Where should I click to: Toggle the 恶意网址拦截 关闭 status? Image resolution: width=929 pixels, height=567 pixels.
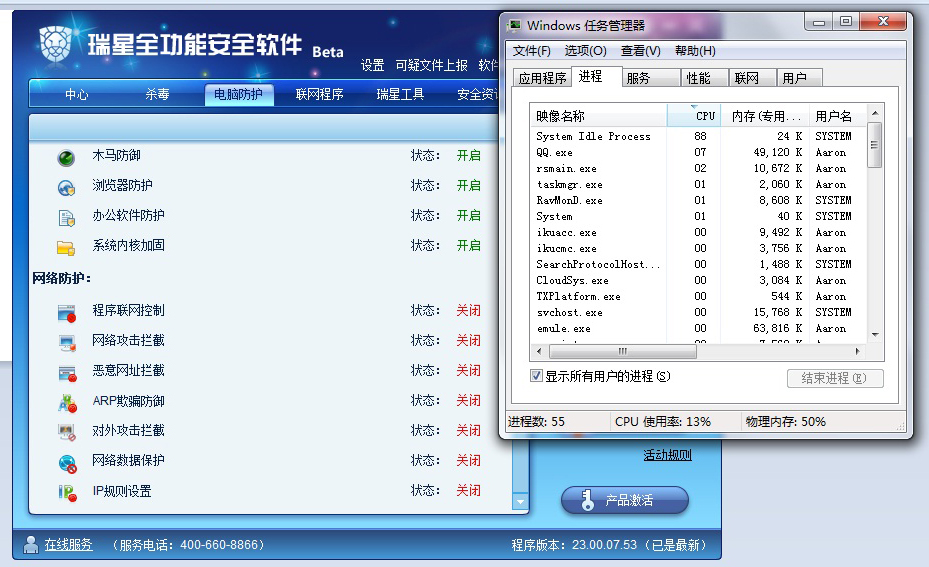coord(468,371)
